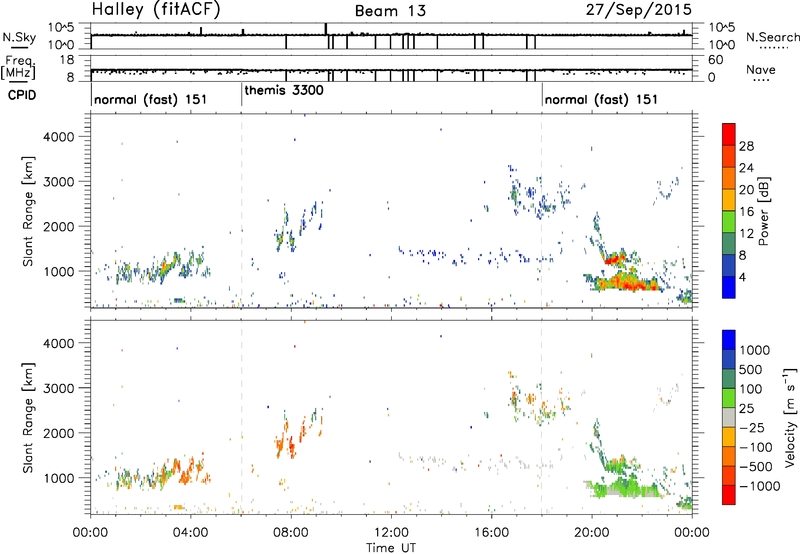Click the '08:00' time tick label
Screen dimensions: 800x554
pos(291,533)
